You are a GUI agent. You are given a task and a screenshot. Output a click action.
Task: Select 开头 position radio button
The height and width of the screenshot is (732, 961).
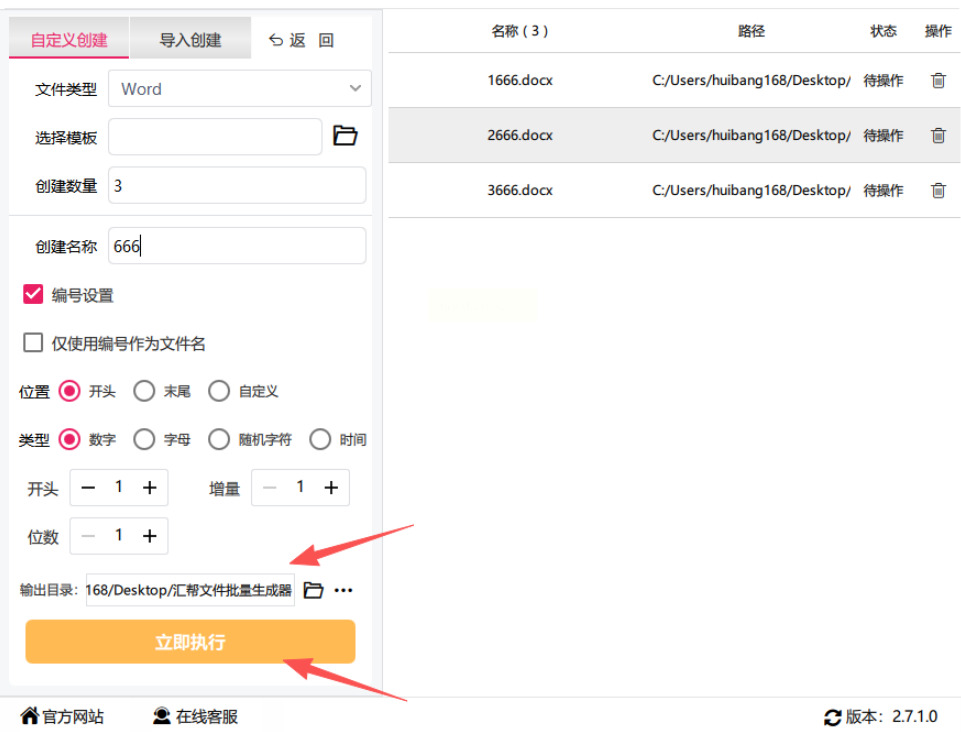tap(69, 391)
